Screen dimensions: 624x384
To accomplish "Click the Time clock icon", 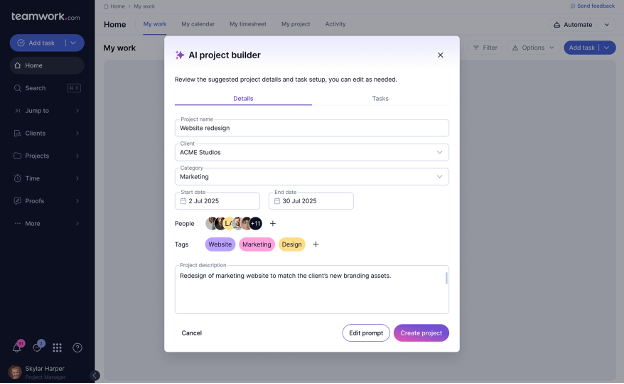I will [x=18, y=178].
